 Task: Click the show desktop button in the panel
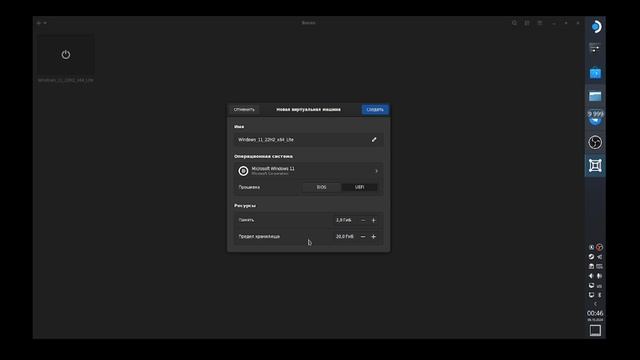[x=595, y=330]
